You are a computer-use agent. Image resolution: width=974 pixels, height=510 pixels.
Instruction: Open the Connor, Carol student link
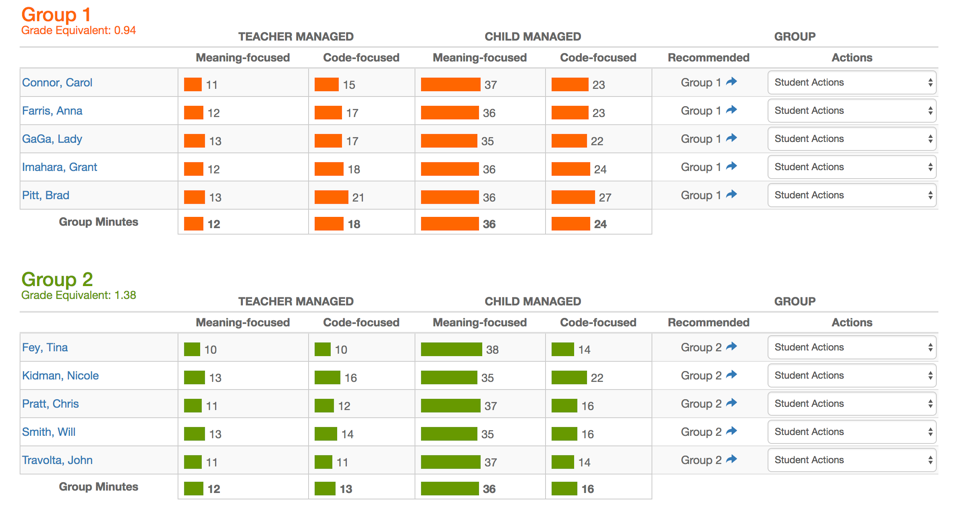coord(57,83)
